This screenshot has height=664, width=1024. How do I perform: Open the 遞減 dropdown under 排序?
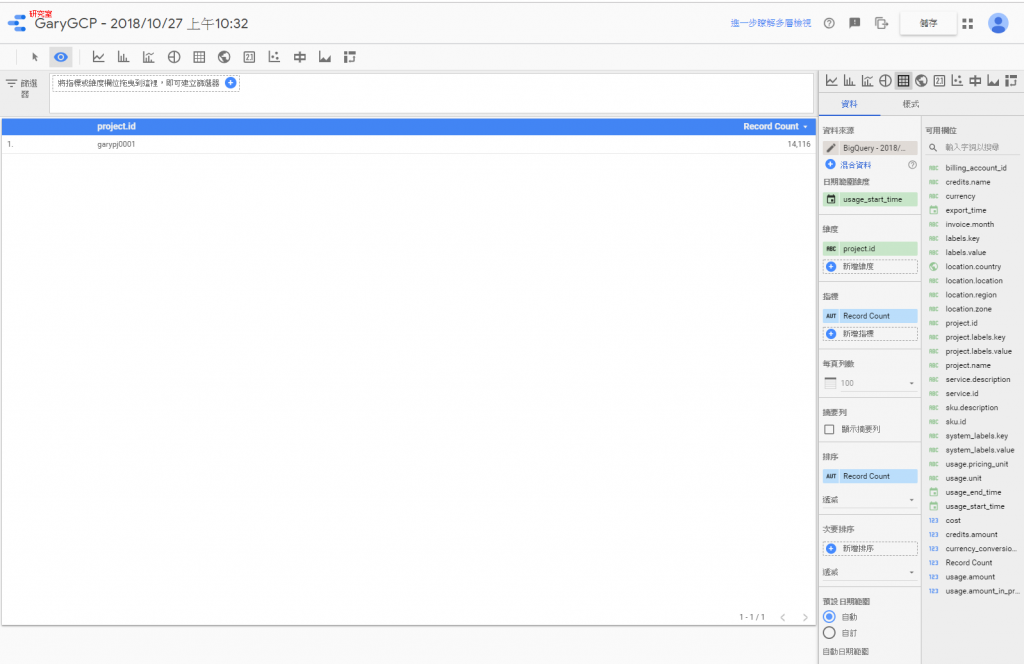tap(870, 500)
